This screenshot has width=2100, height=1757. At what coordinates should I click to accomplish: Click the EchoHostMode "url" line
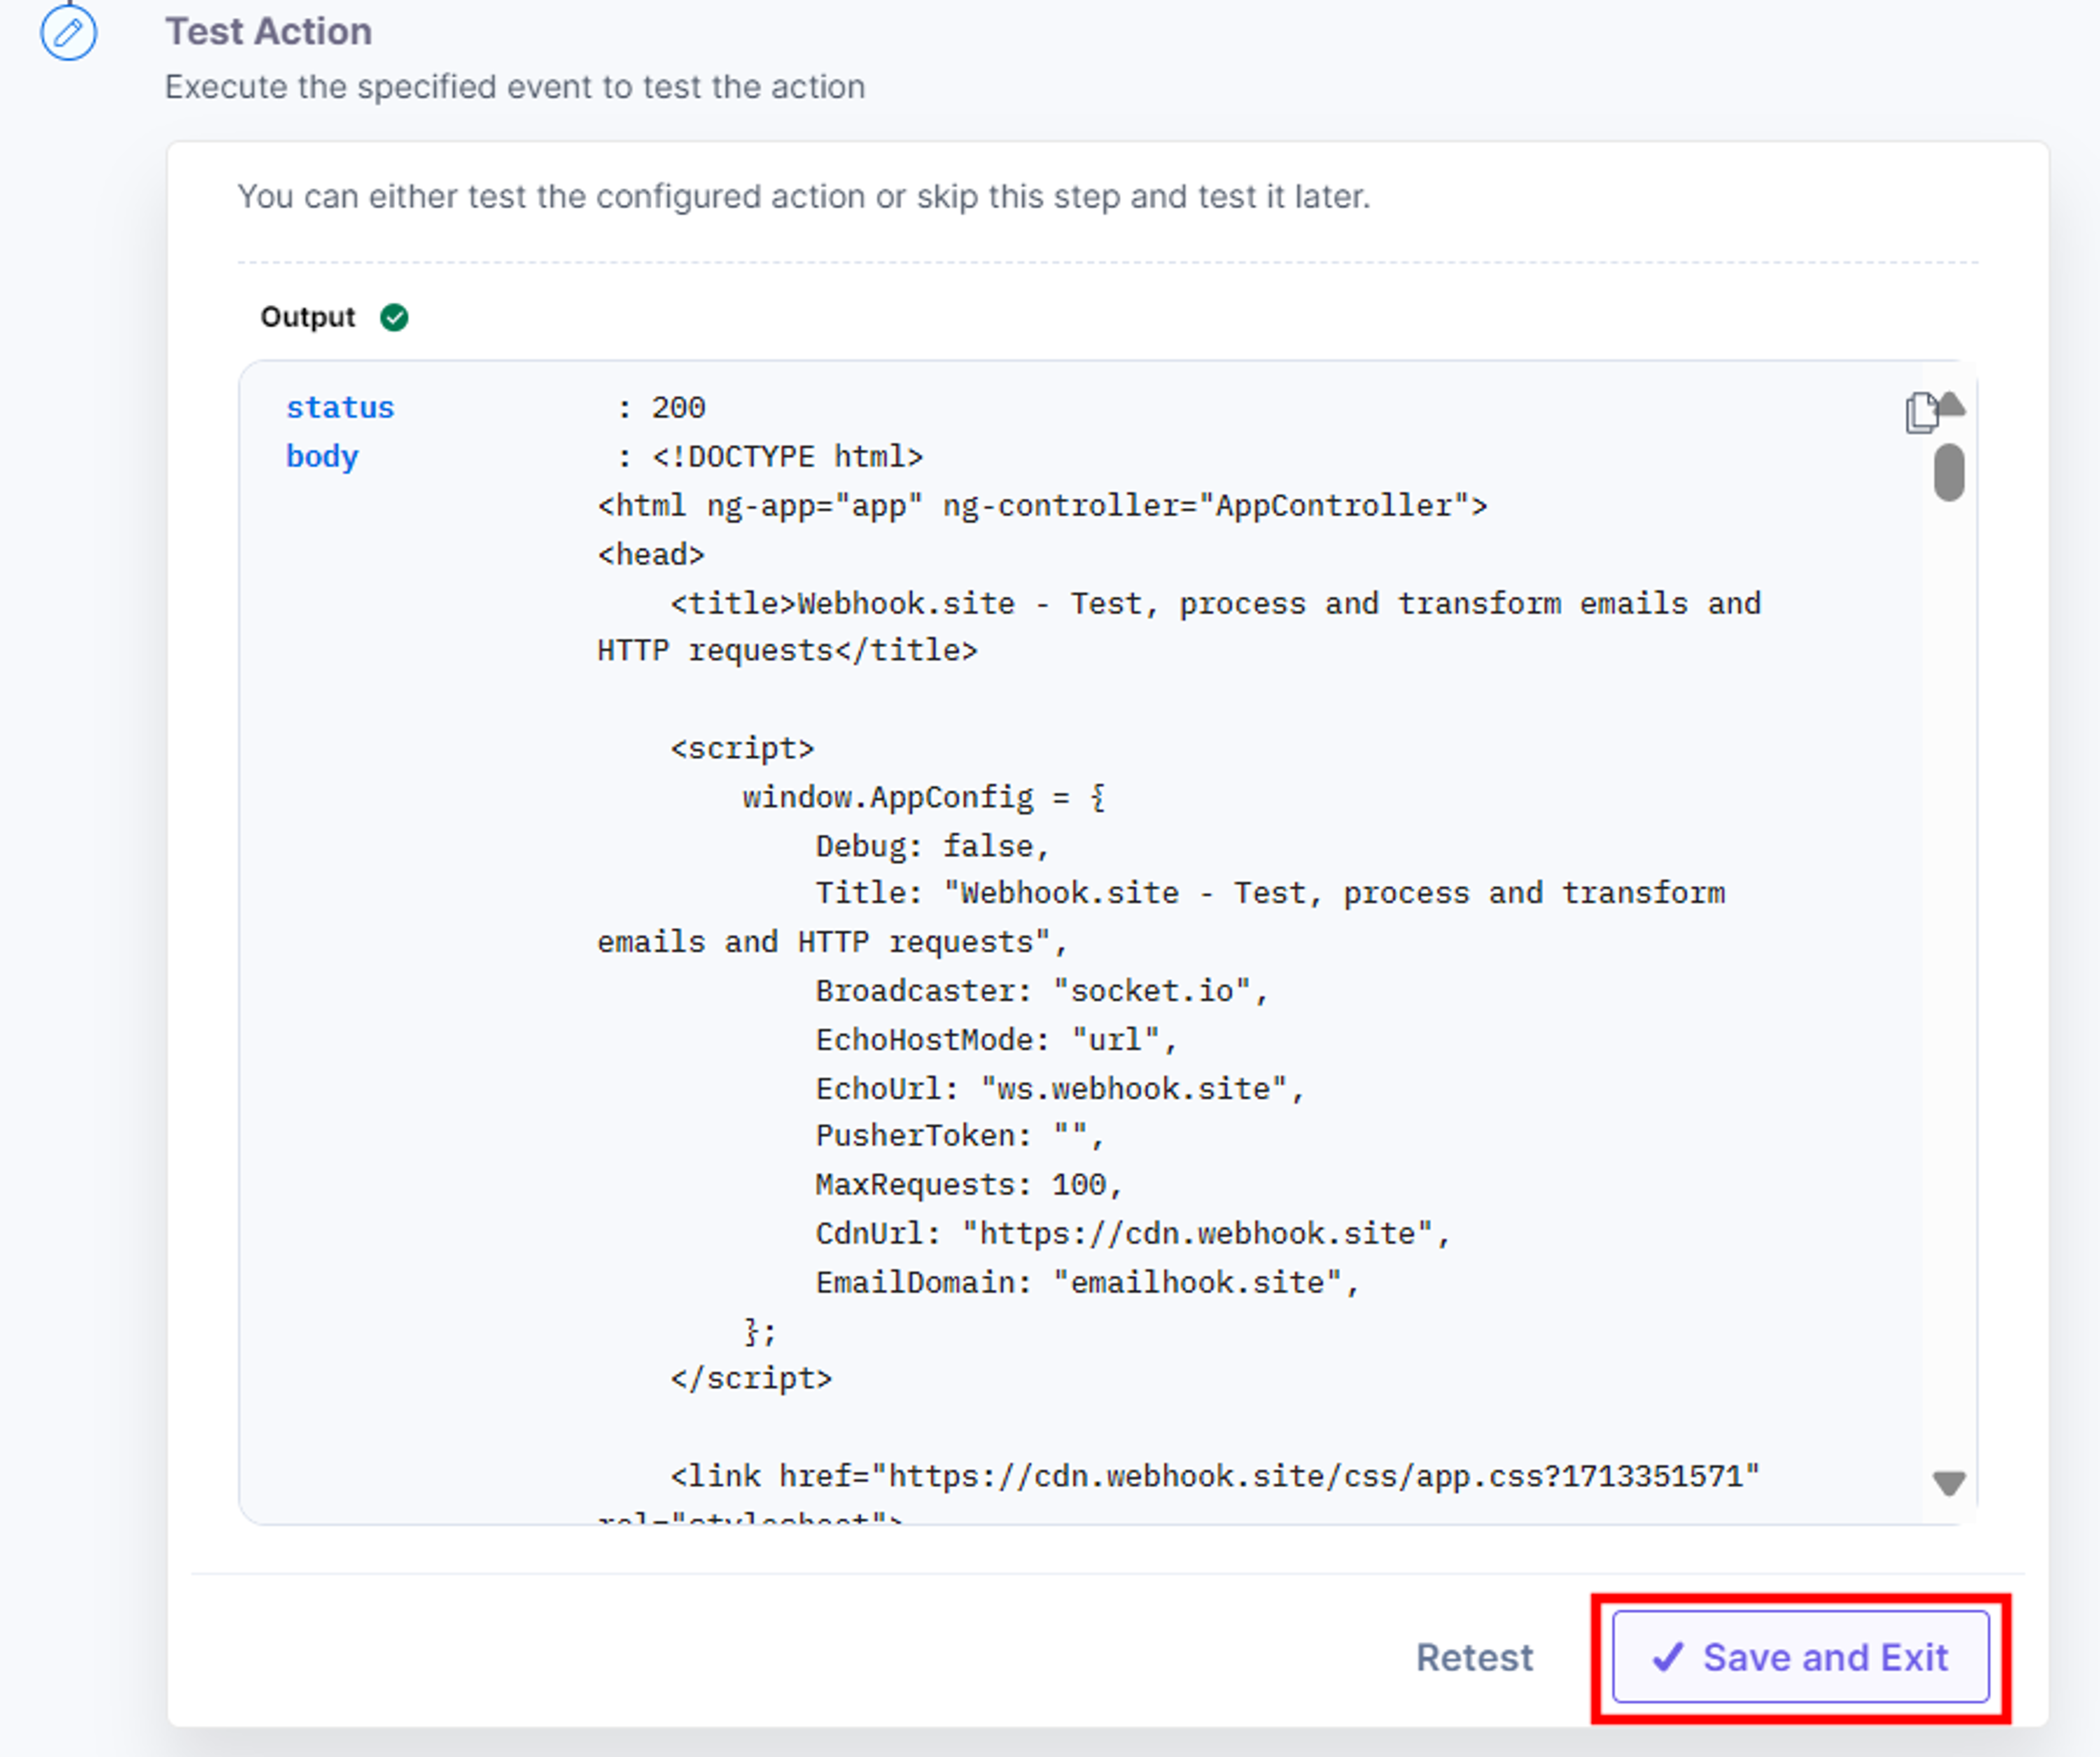point(996,1040)
